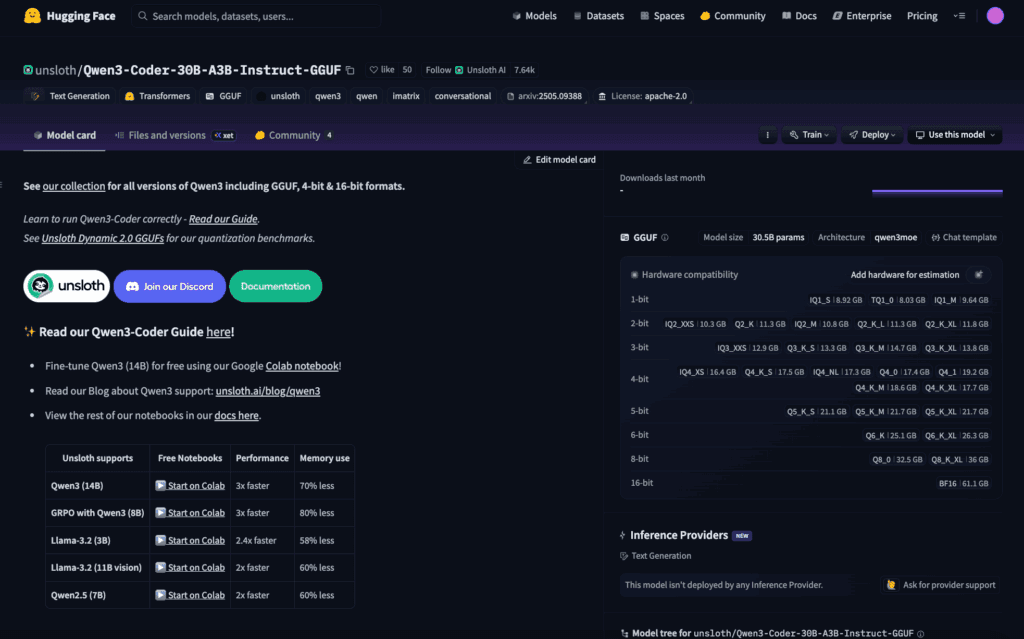1024x639 pixels.
Task: Select the IQ1_S 8.92 GB quantization
Action: tap(836, 300)
